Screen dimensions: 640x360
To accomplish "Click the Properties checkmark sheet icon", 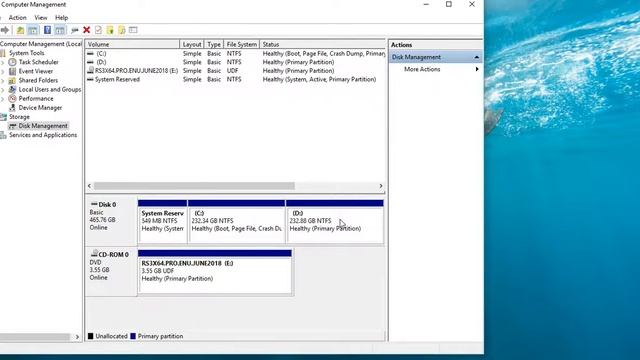I will click(98, 30).
